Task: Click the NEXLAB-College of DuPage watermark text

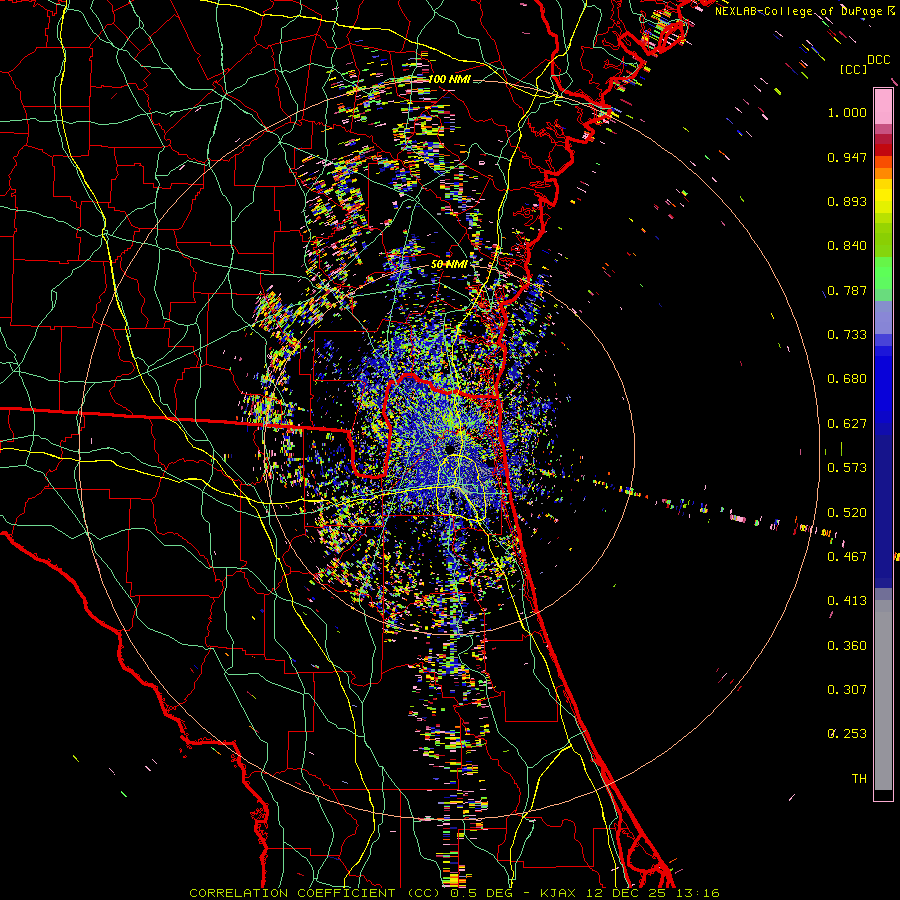Action: 804,11
